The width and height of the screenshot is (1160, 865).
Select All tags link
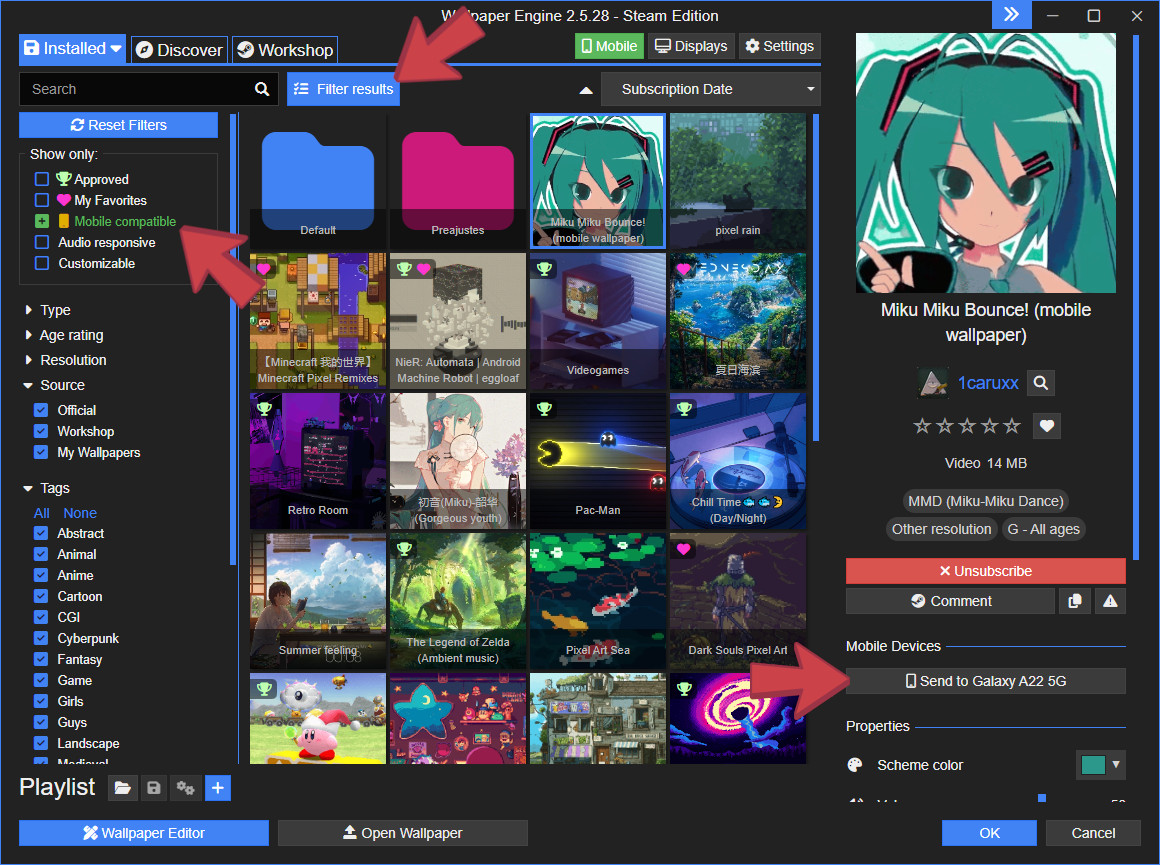point(41,513)
